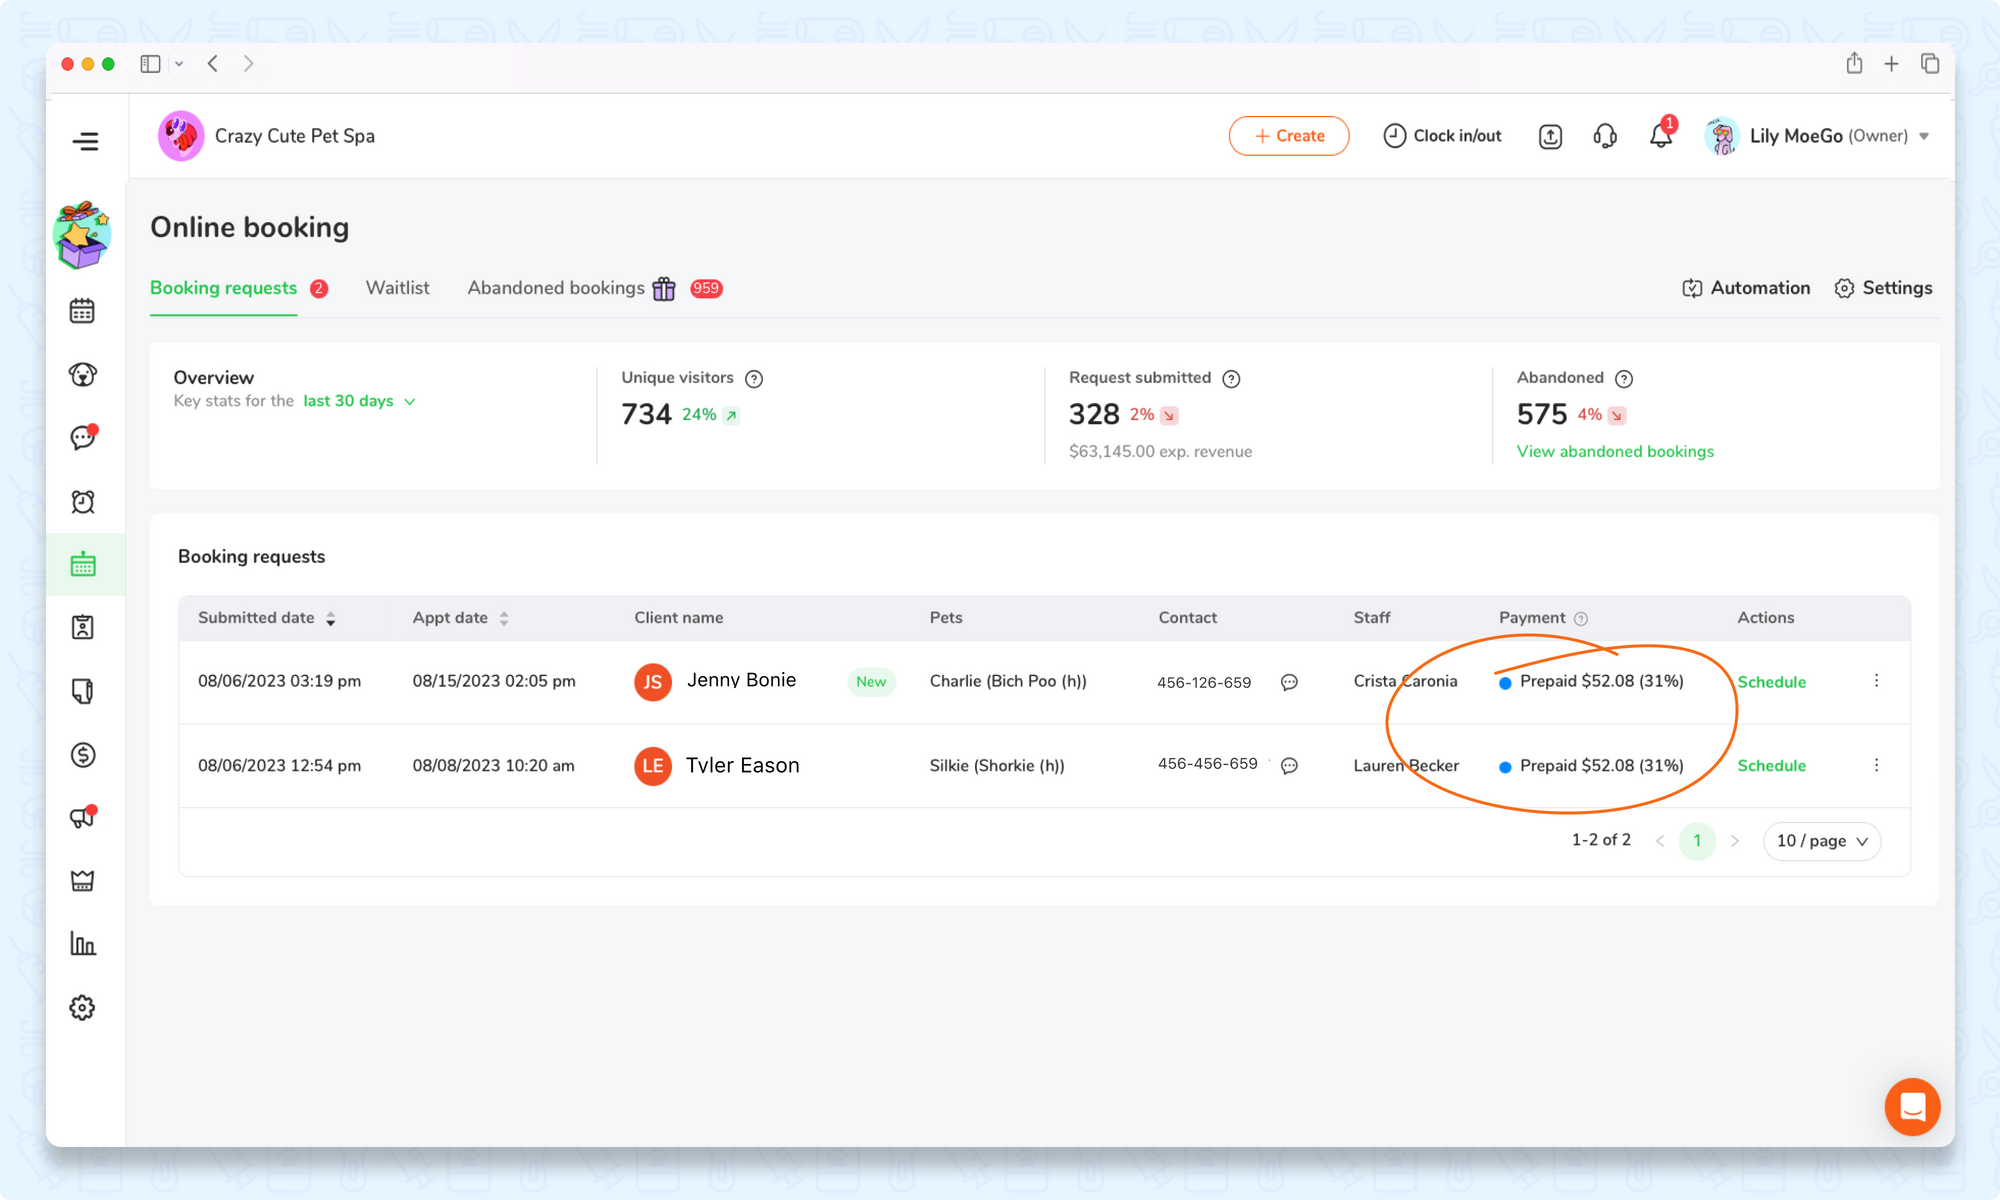Toggle the hamburger menu to collapse sidebar
Viewport: 2000px width, 1200px height.
point(86,141)
